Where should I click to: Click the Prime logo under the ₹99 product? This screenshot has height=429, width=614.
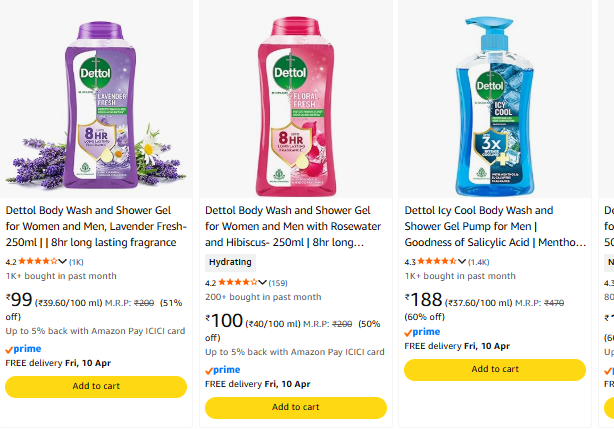pos(23,349)
